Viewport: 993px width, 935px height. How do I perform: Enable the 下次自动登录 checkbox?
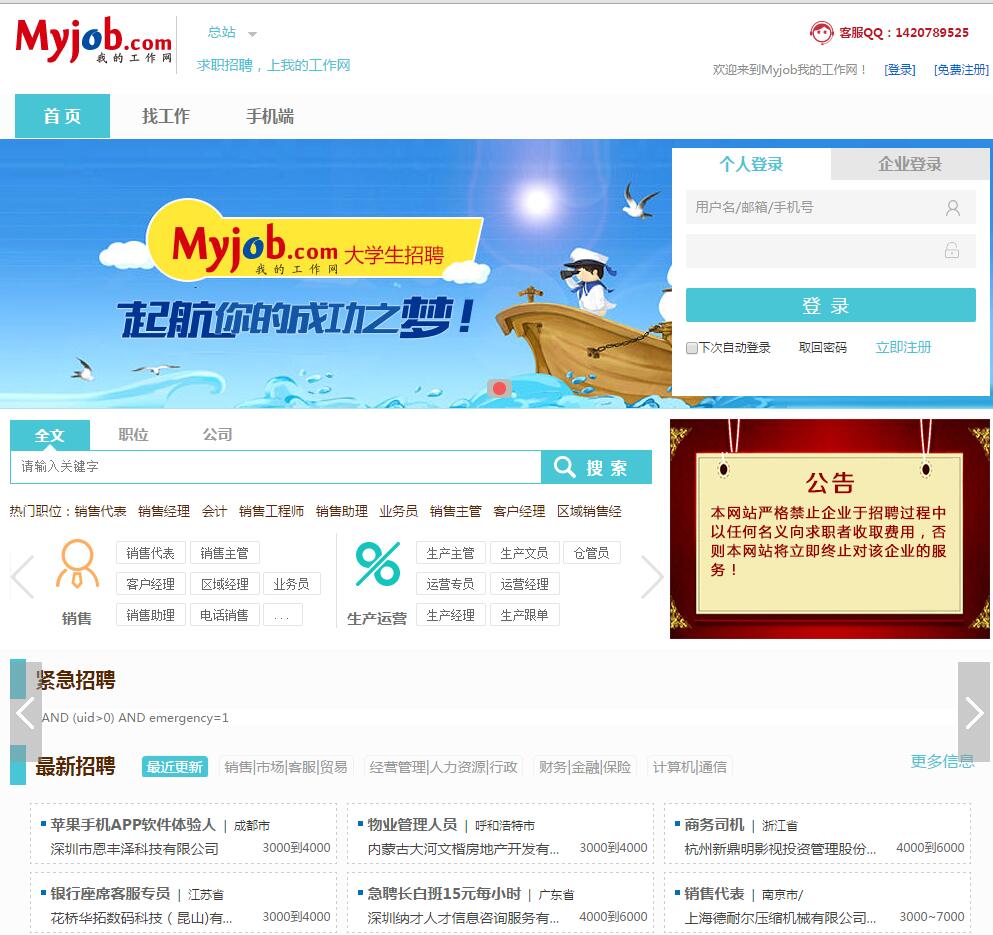(692, 348)
